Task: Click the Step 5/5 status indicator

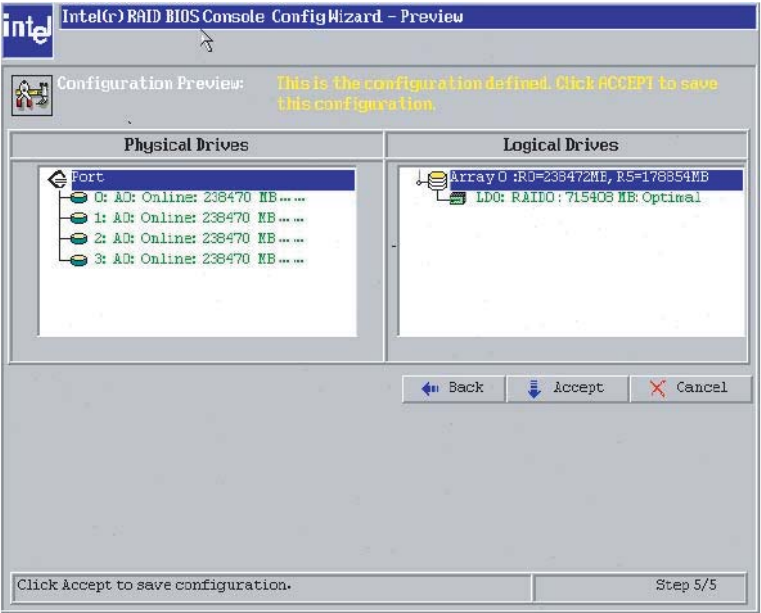Action: click(686, 585)
